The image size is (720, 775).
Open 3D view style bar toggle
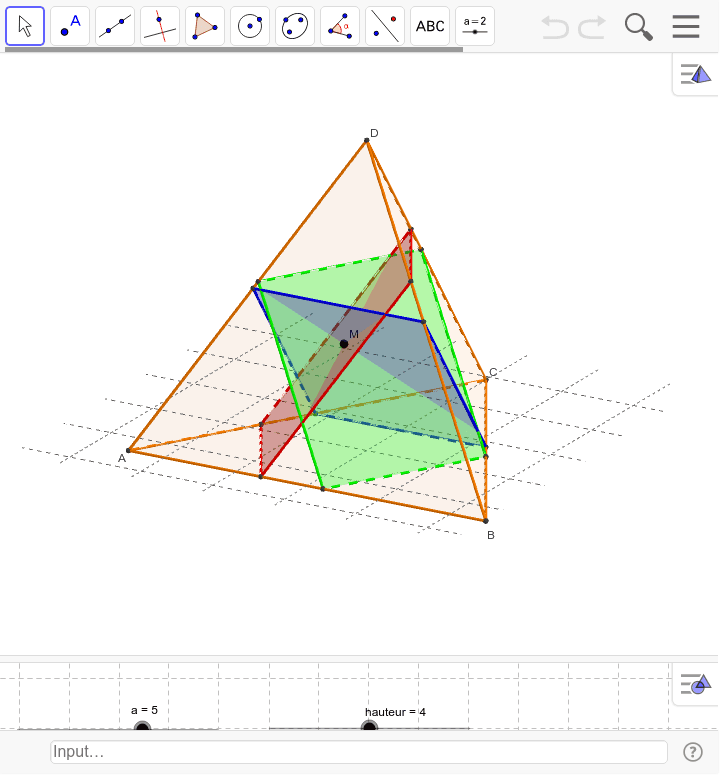tap(695, 75)
